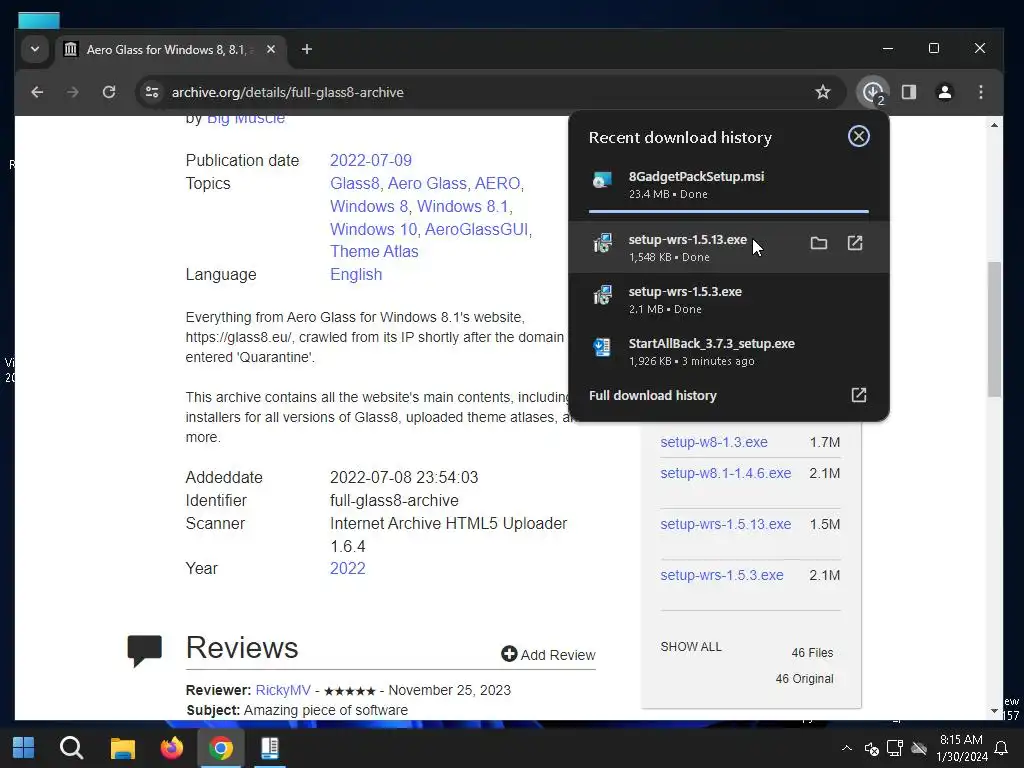Click the 8GadgetPackSetup.msi file icon
The height and width of the screenshot is (768, 1024).
(x=601, y=180)
